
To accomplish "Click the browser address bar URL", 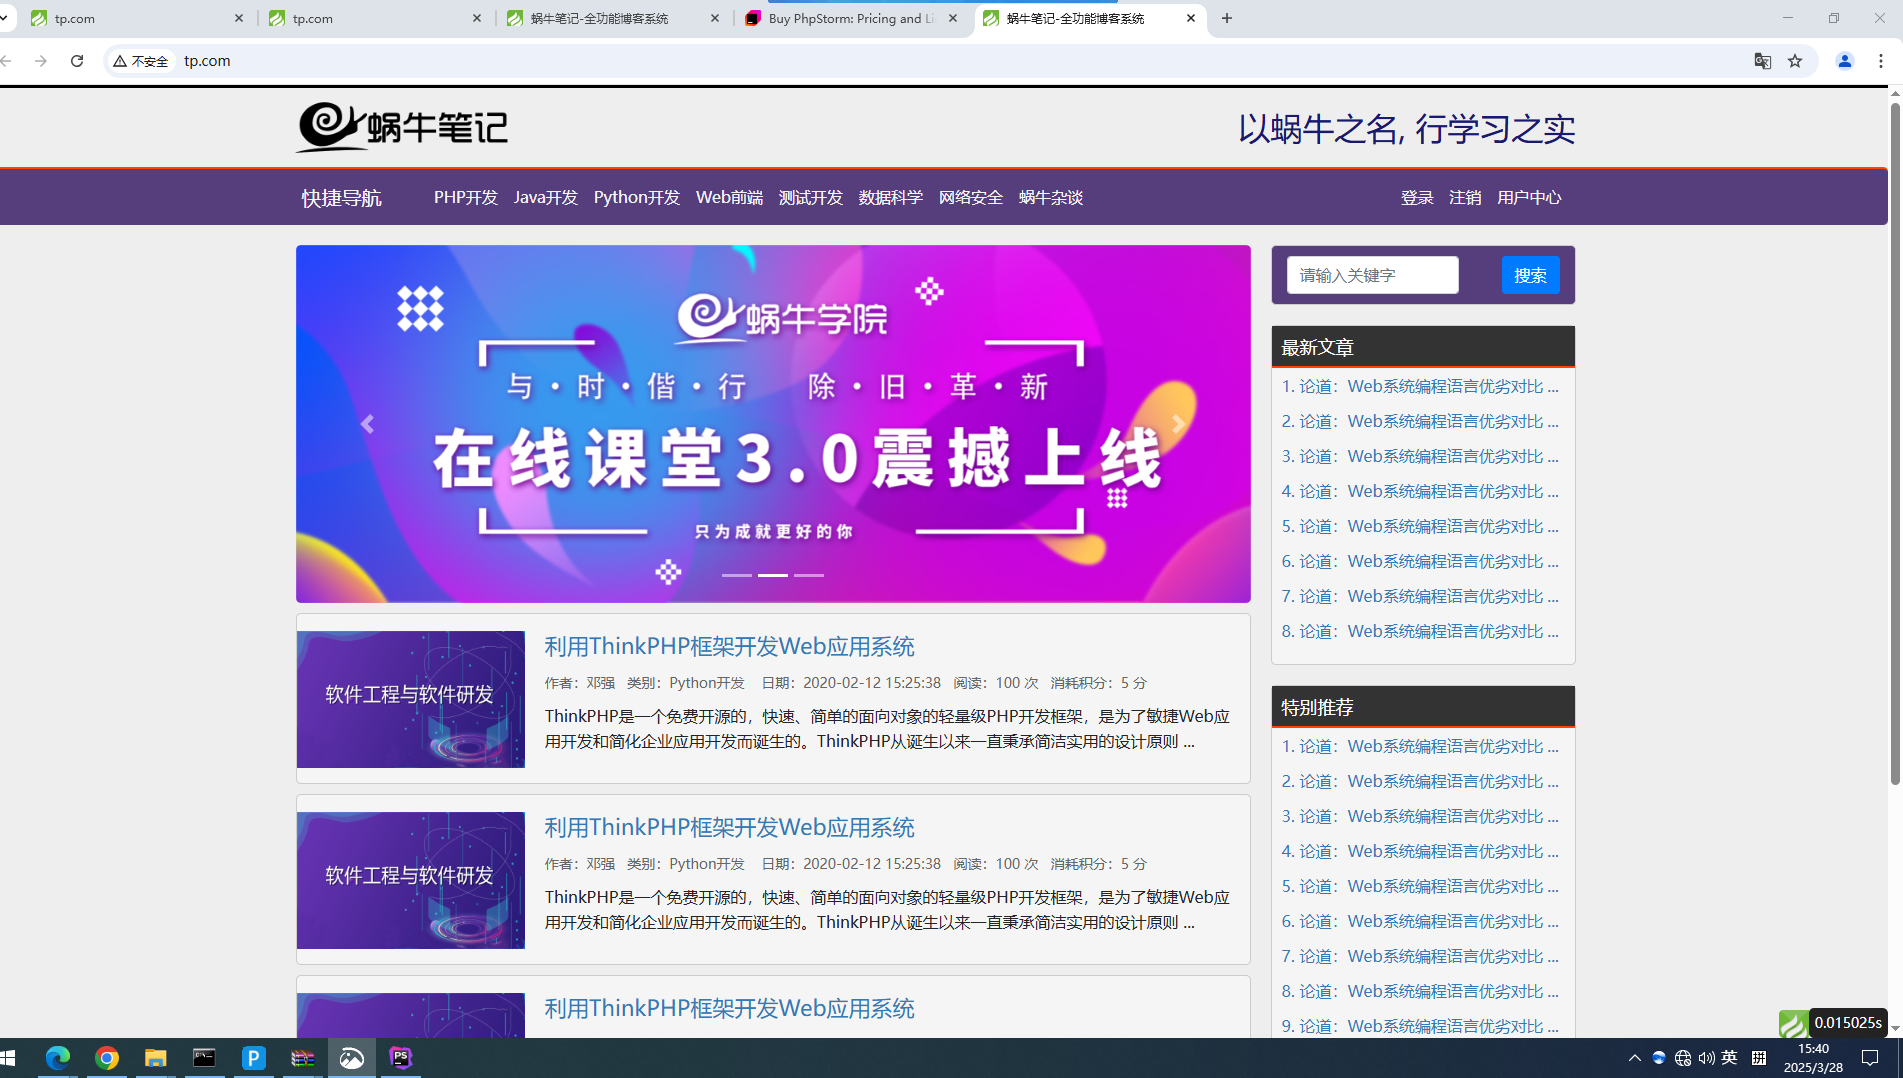I will click(x=207, y=61).
